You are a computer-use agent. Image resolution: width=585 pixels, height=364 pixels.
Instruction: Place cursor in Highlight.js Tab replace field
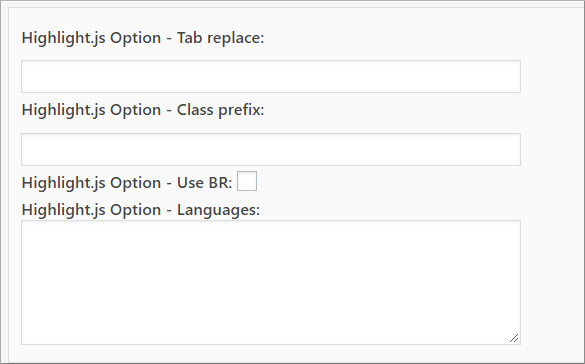tap(271, 76)
